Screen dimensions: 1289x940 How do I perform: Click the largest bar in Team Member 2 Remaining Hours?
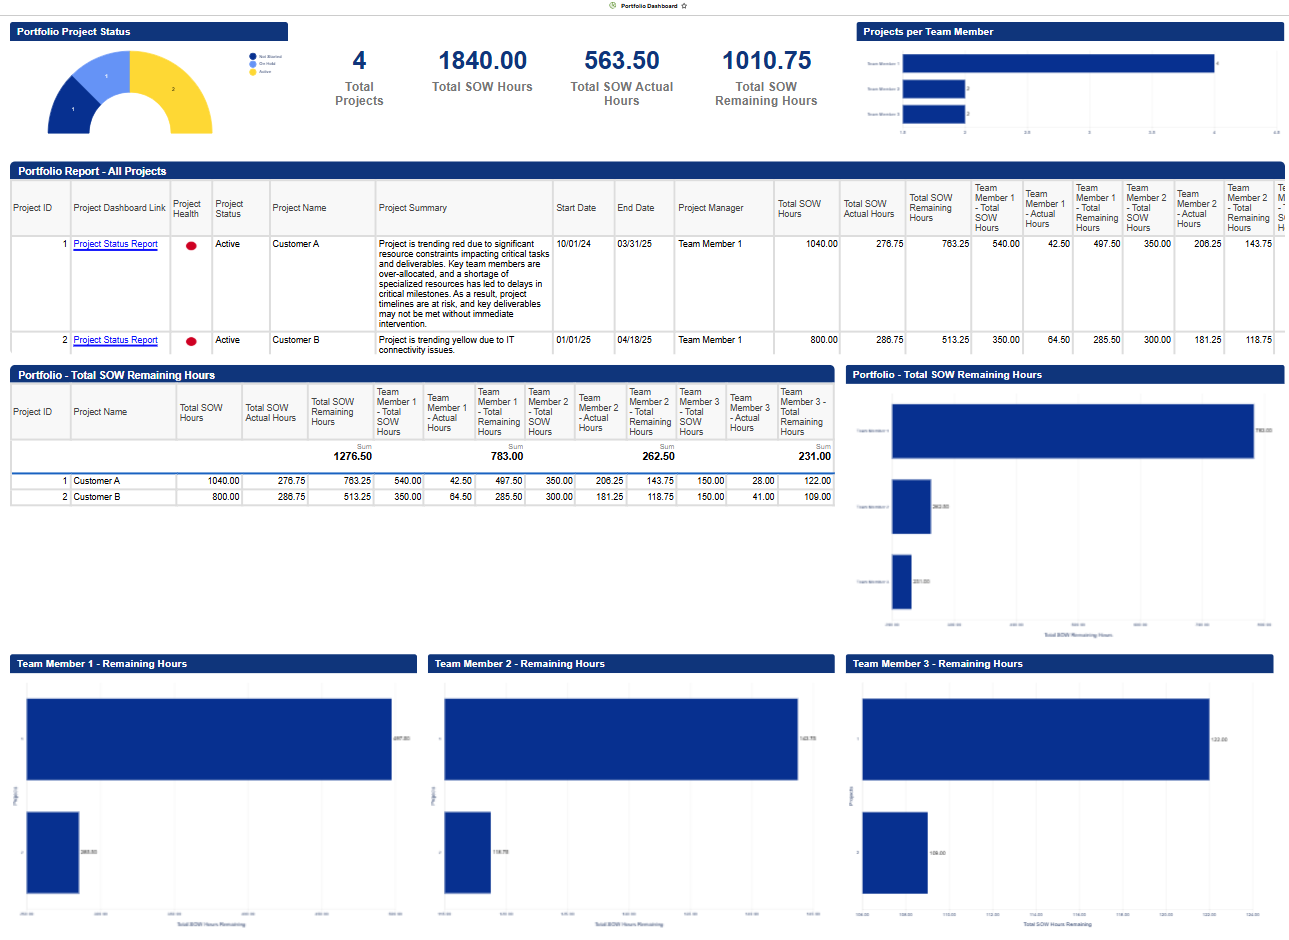point(620,739)
